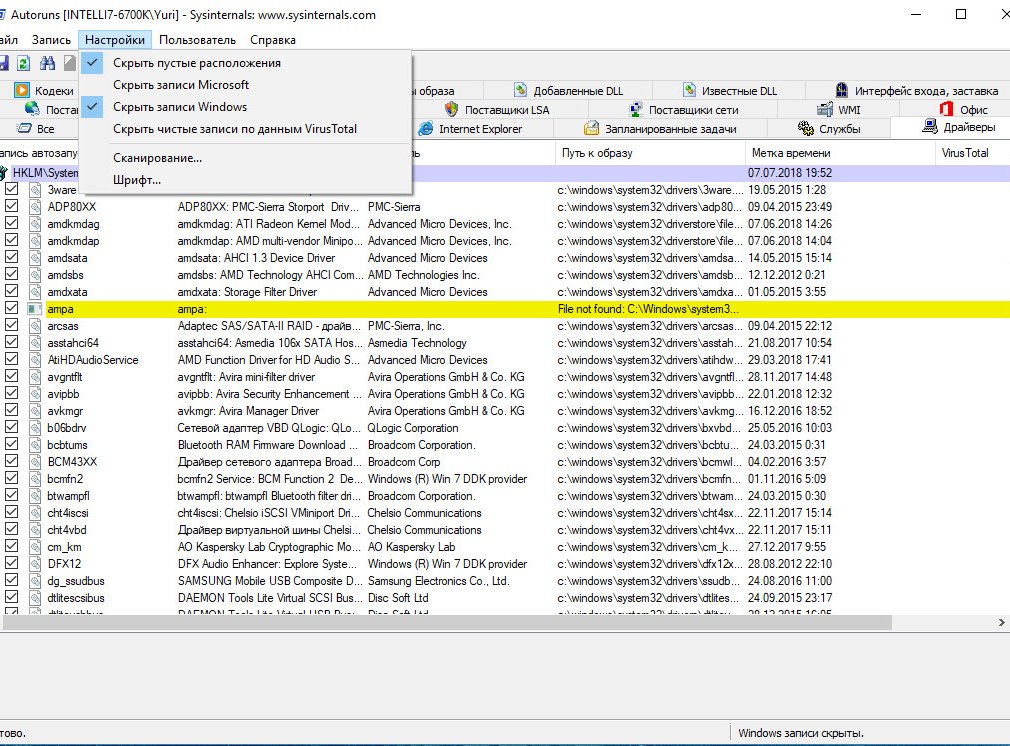The image size is (1010, 746).
Task: Select the amdxata entry name
Action: pos(67,292)
